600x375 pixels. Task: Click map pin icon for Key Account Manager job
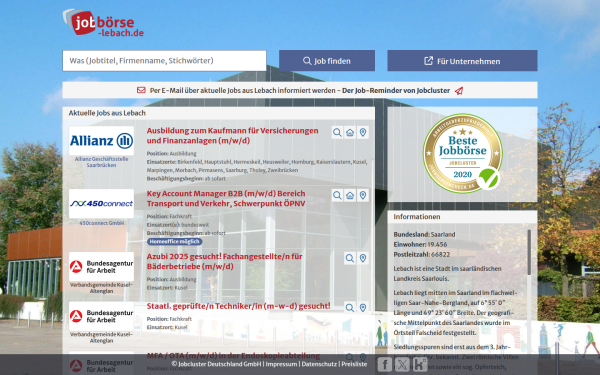coord(363,195)
